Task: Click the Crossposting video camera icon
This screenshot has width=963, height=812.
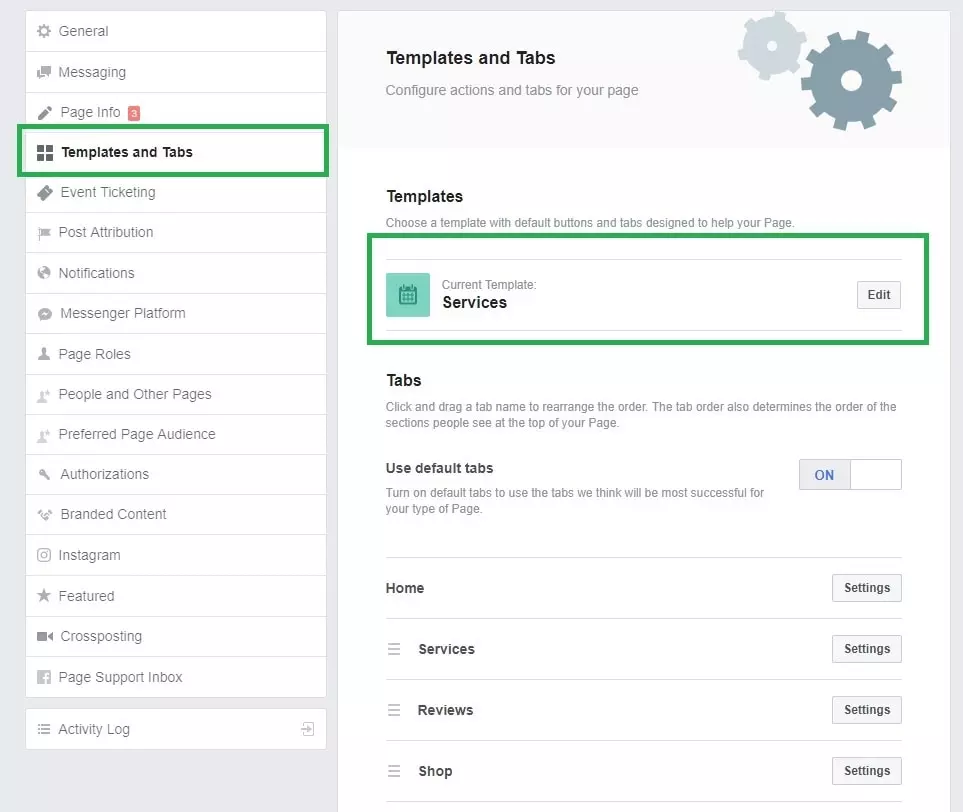Action: click(45, 636)
